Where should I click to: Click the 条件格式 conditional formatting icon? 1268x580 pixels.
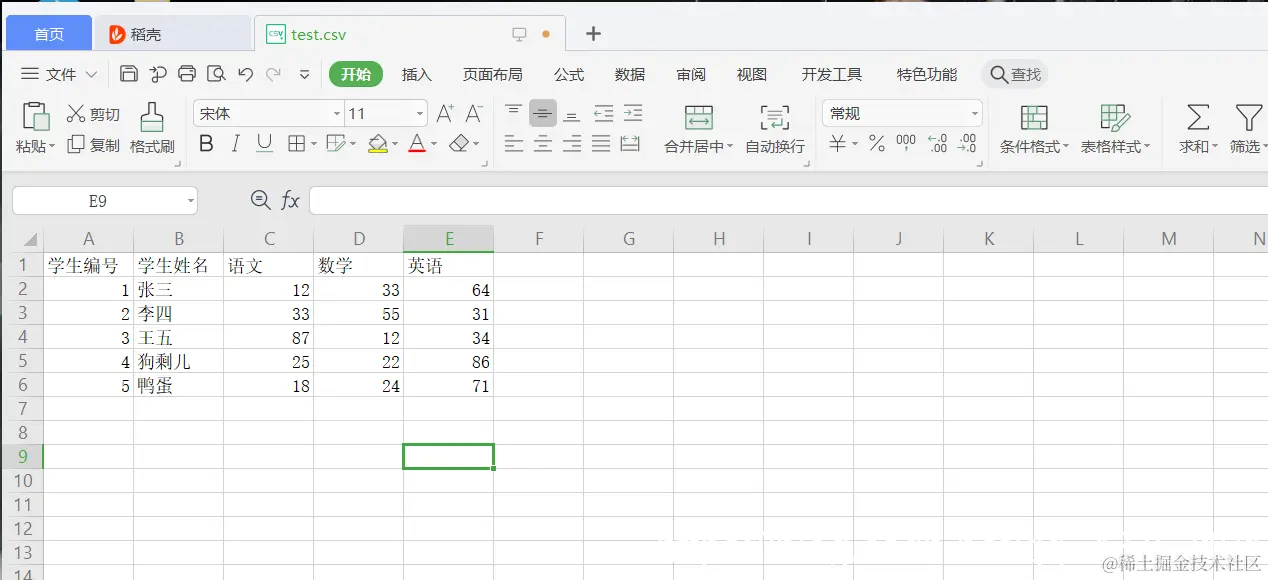point(1035,117)
